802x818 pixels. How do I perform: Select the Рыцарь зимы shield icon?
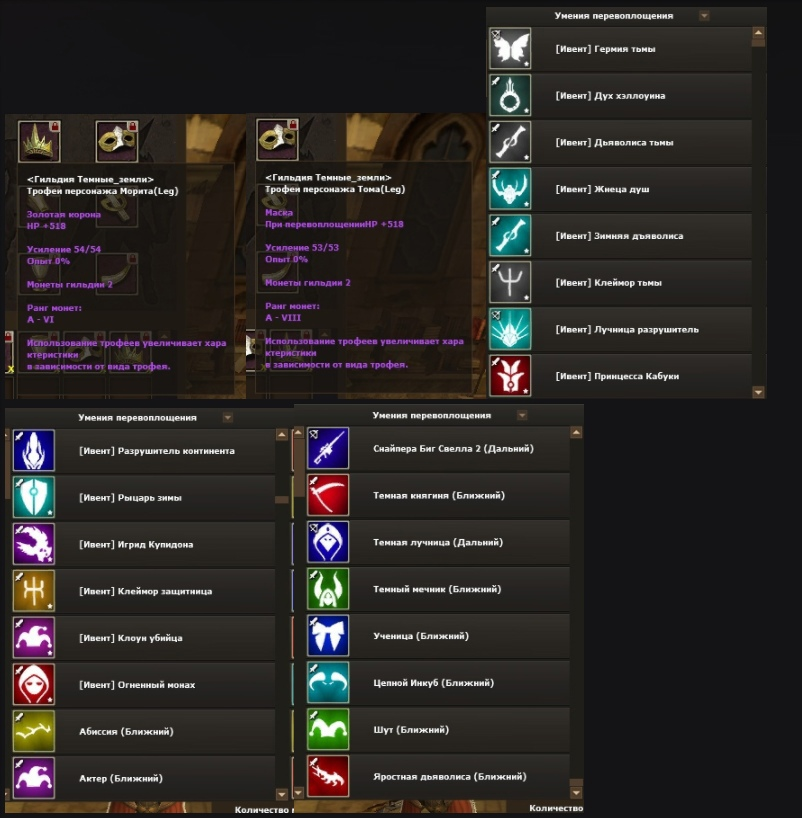[x=33, y=497]
